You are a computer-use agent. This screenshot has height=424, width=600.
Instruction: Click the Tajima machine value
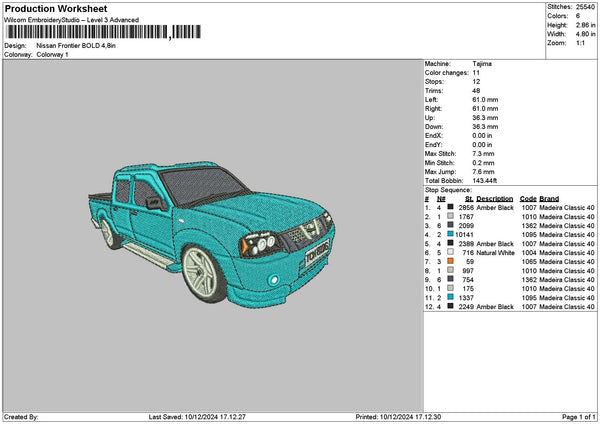[482, 63]
